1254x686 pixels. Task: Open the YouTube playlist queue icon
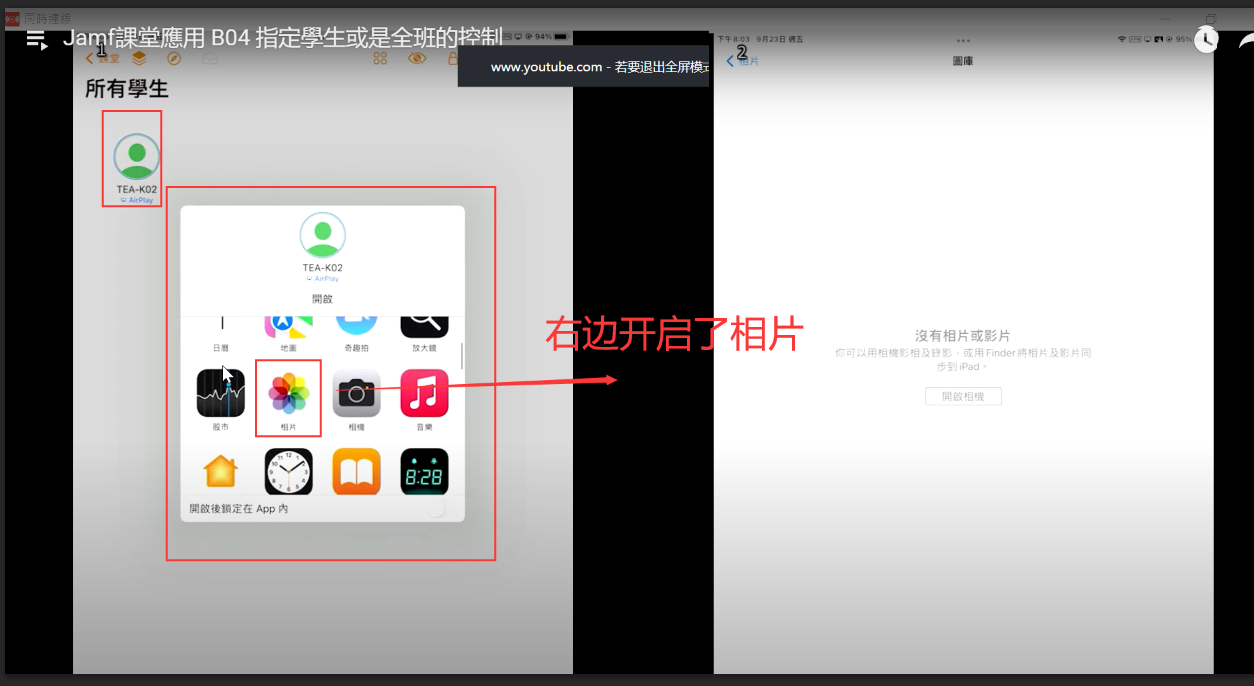click(x=37, y=39)
